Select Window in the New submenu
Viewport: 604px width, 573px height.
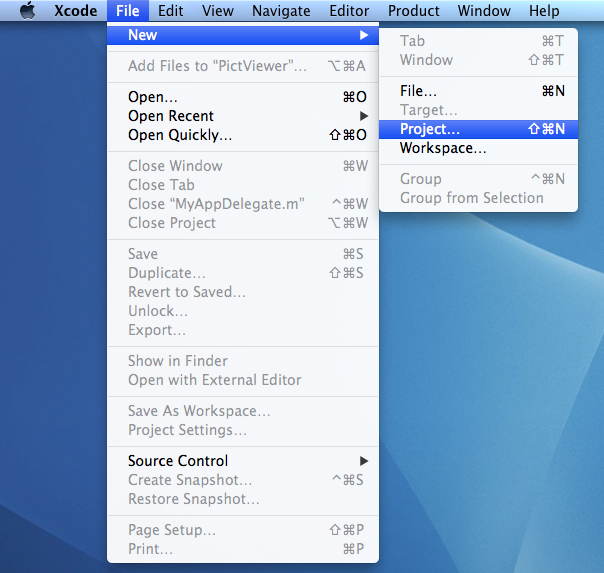pyautogui.click(x=478, y=60)
